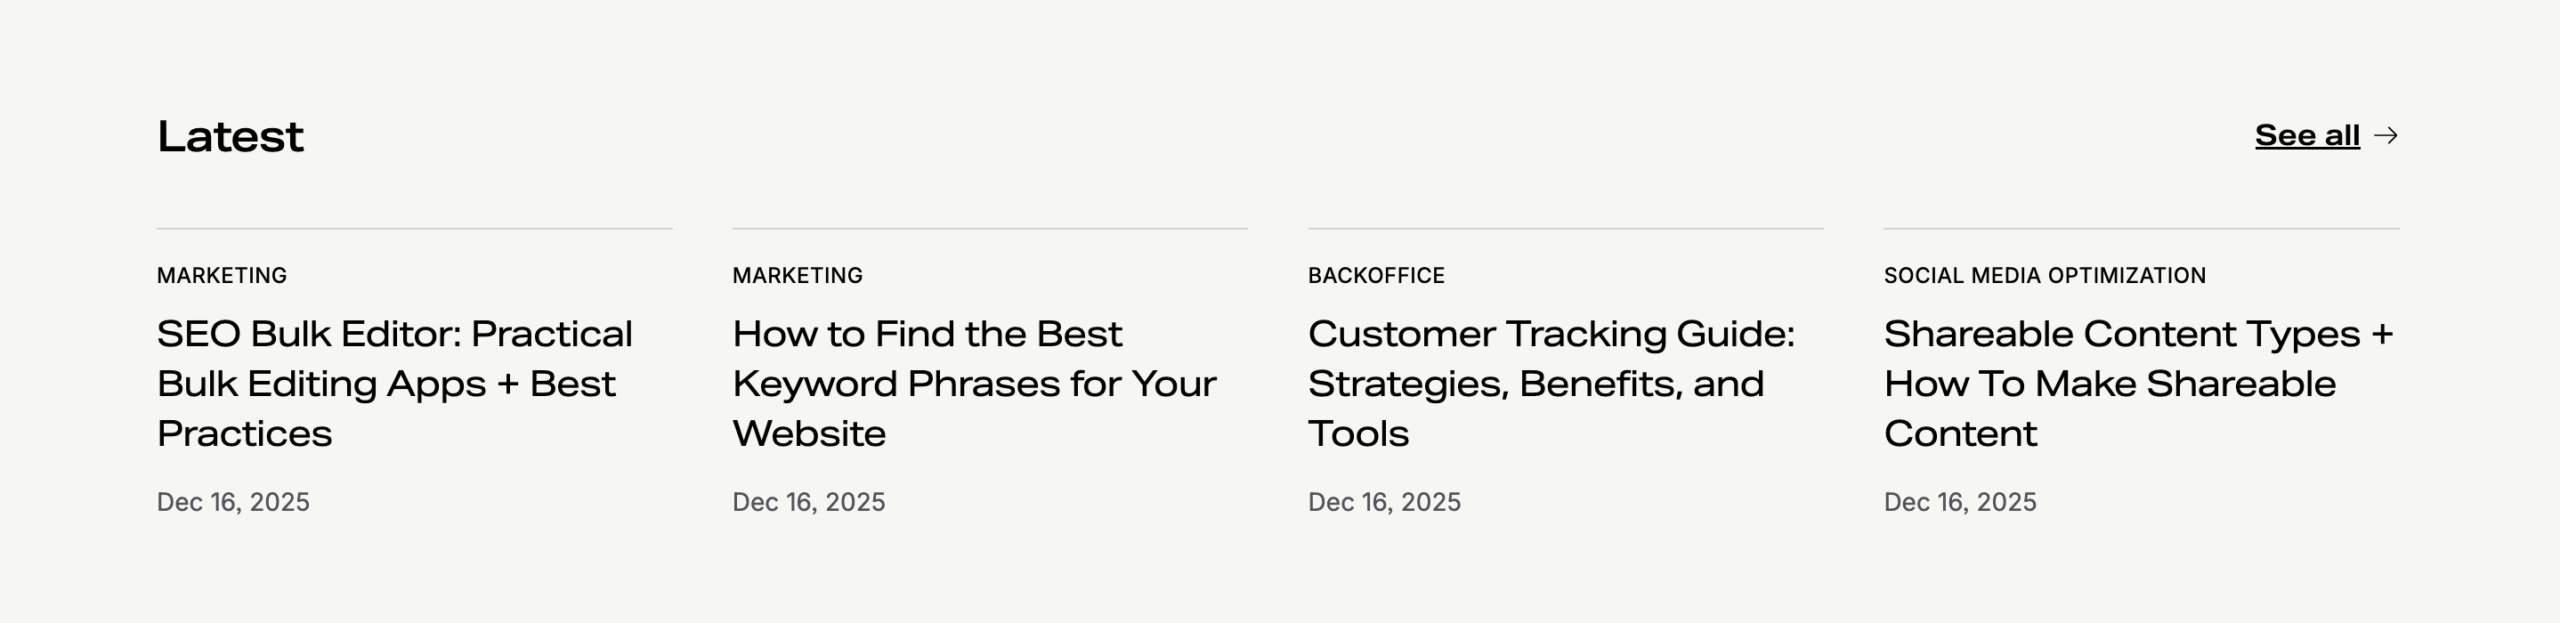Screen dimensions: 2560x623
Task: Click the divider line above SEO Bulk Editor card
Action: pyautogui.click(x=414, y=229)
